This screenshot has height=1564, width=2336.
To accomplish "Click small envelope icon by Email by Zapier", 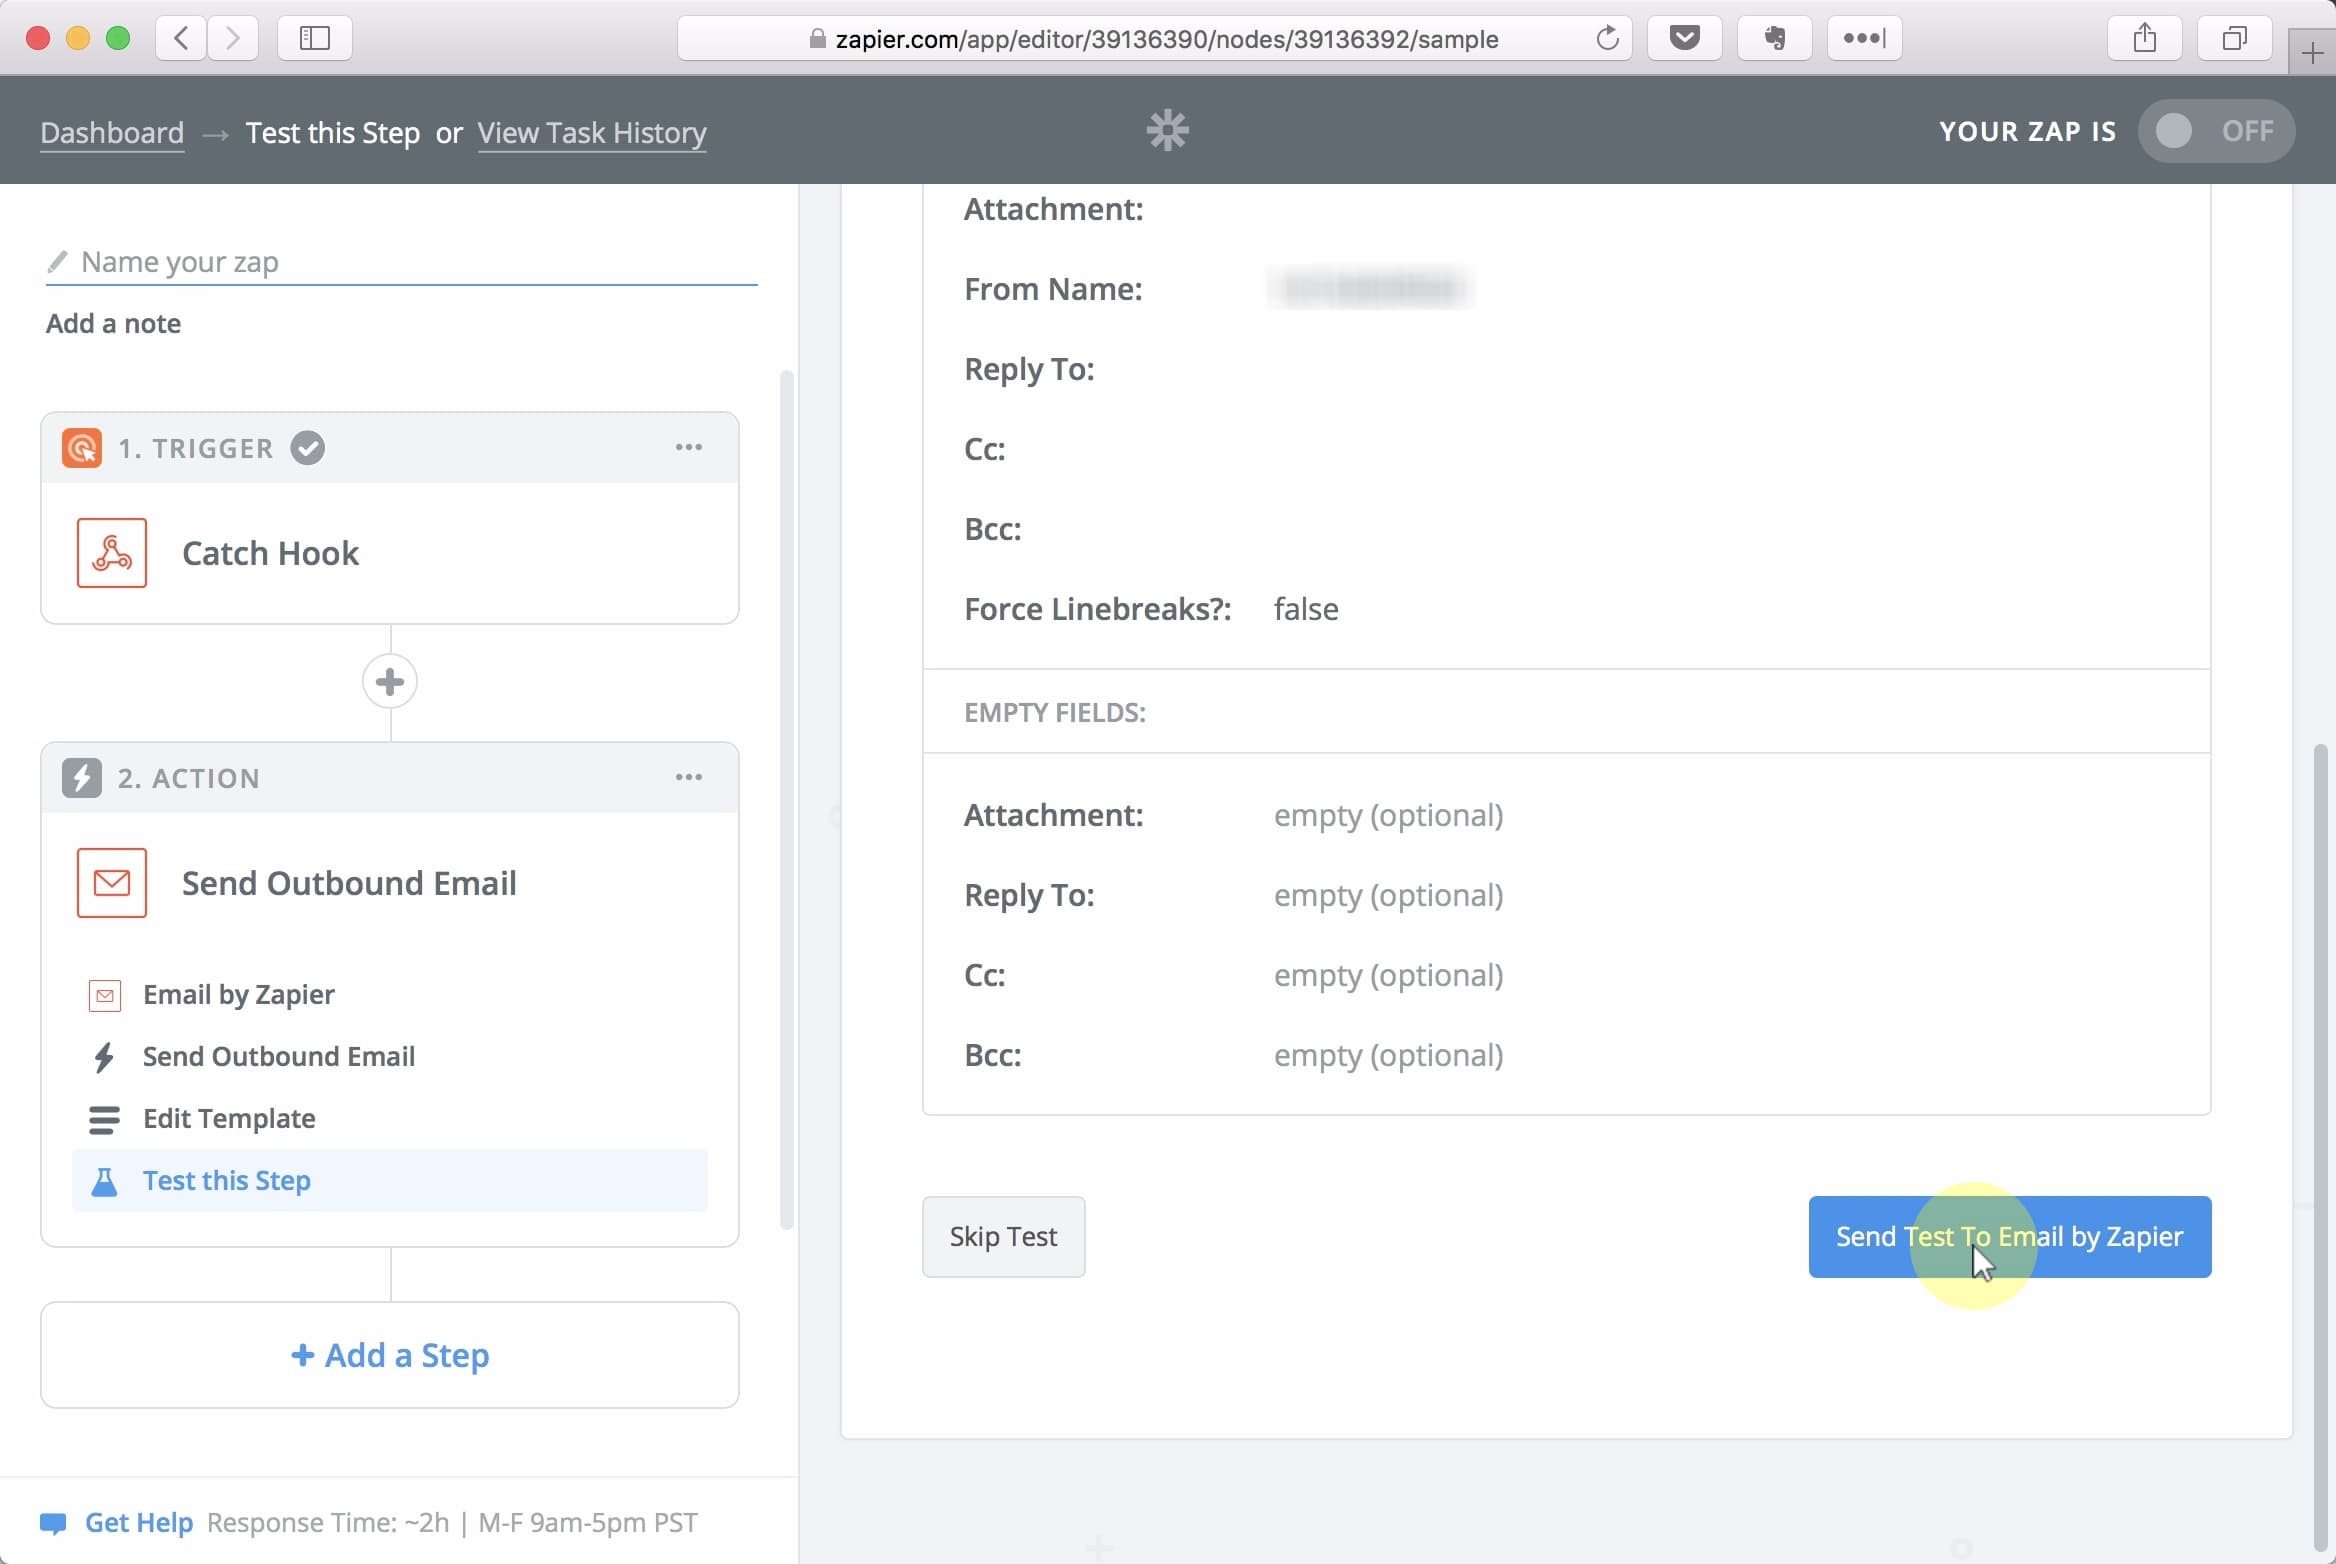I will (105, 995).
